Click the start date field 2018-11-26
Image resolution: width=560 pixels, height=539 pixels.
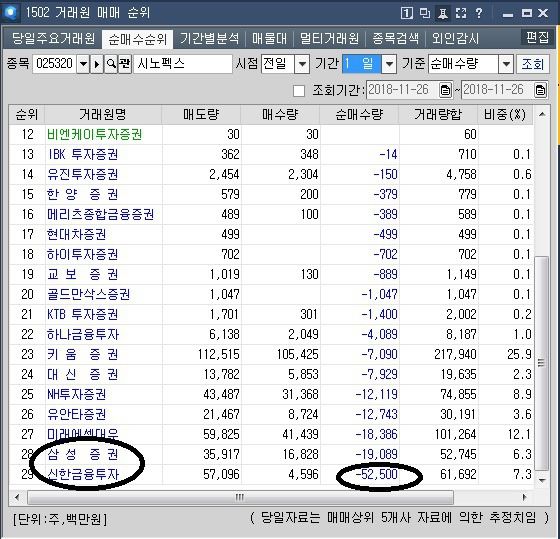point(402,90)
